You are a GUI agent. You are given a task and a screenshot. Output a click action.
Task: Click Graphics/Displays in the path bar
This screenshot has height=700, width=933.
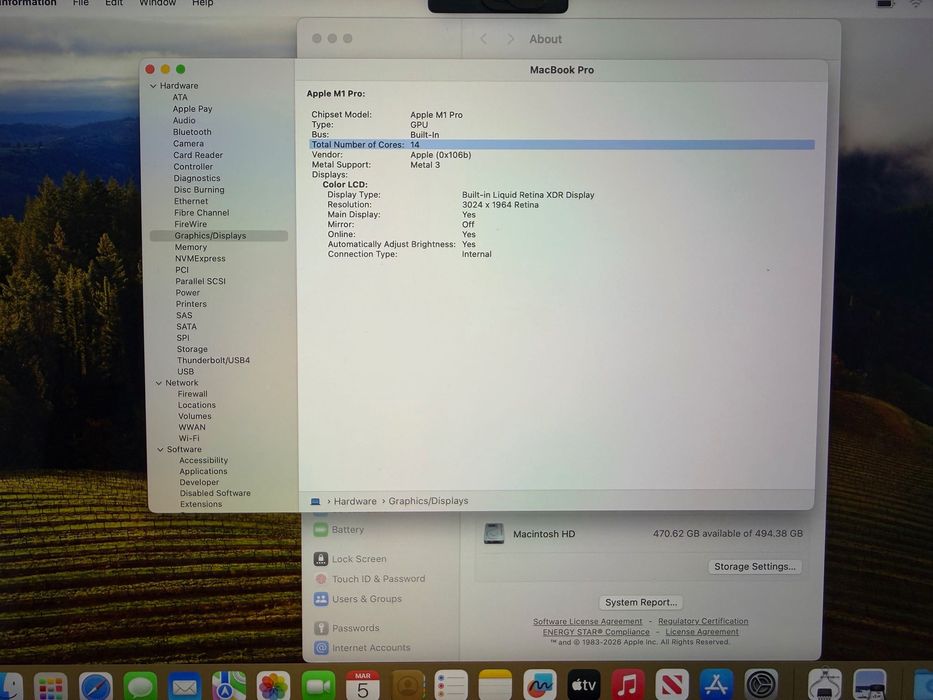tap(428, 501)
